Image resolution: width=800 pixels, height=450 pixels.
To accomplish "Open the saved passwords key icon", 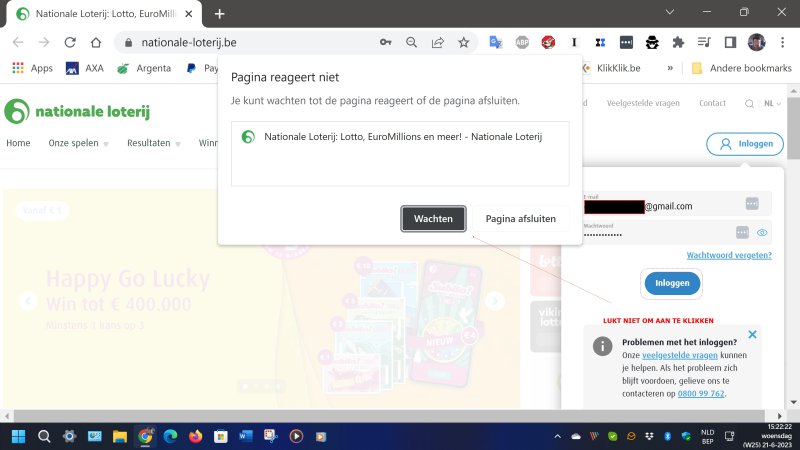I will point(385,43).
